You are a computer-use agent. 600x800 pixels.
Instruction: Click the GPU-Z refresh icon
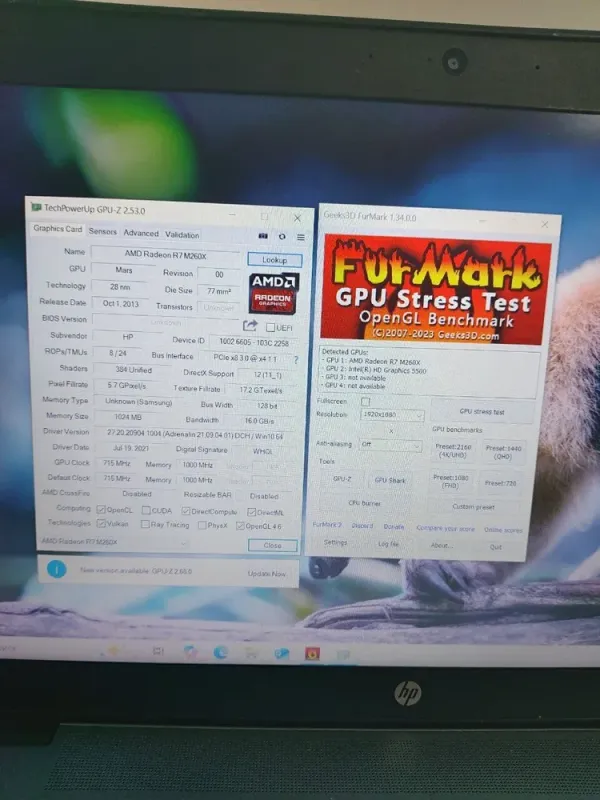click(281, 236)
